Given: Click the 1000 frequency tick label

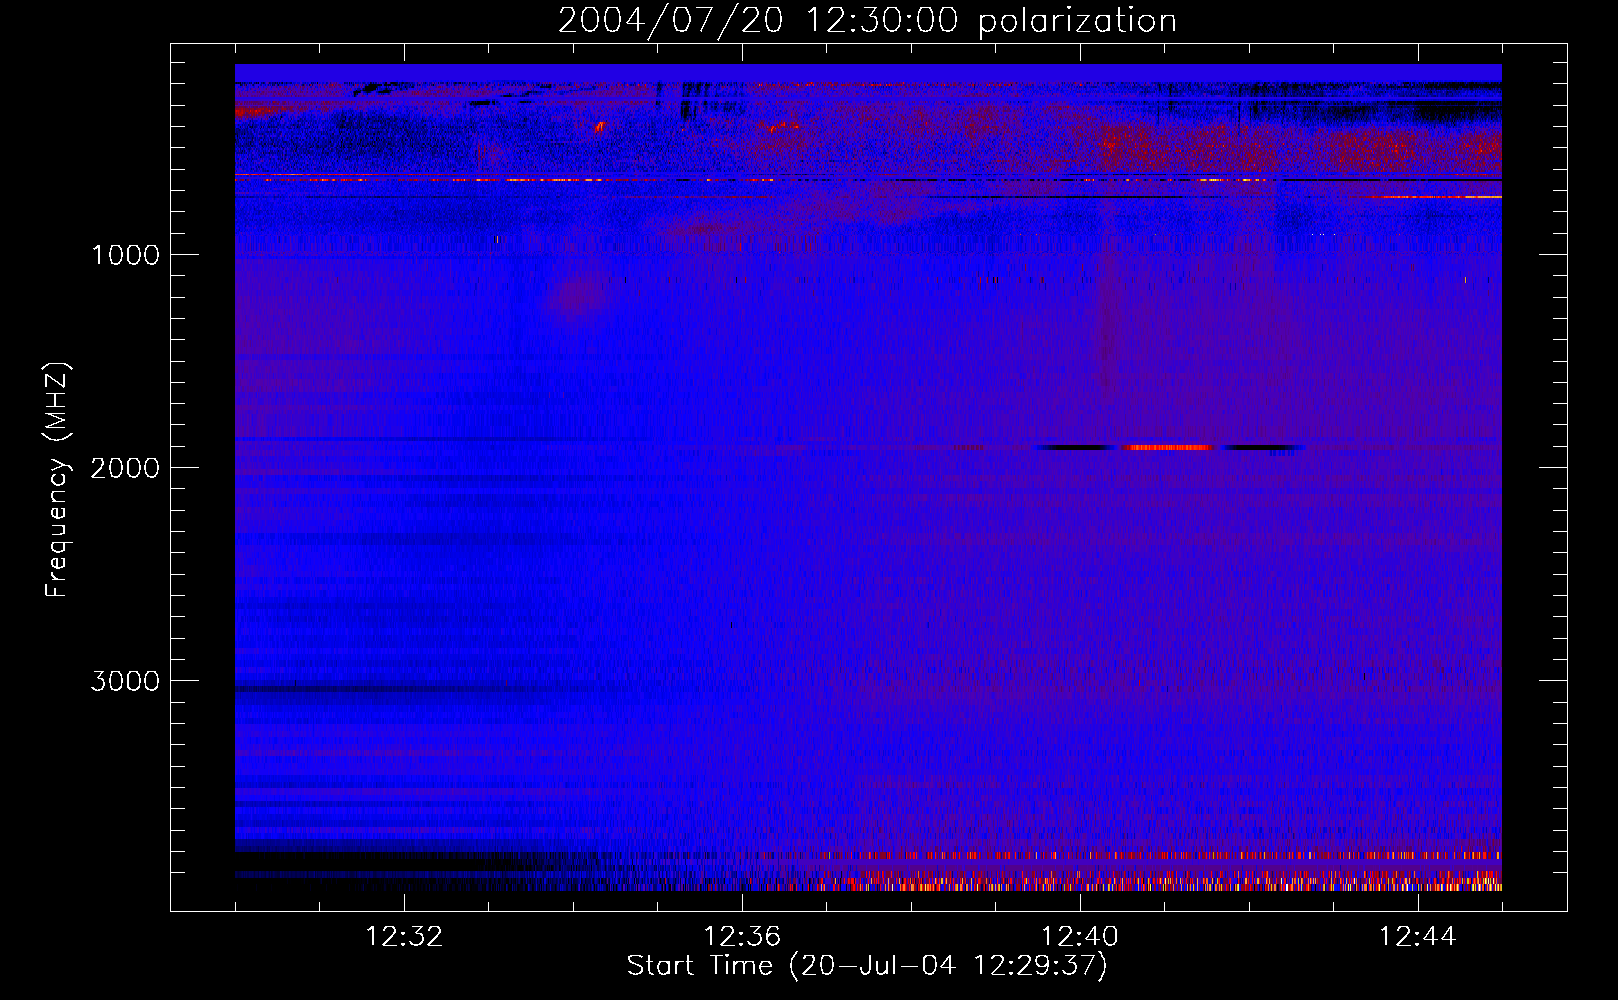Looking at the screenshot, I should [x=125, y=255].
